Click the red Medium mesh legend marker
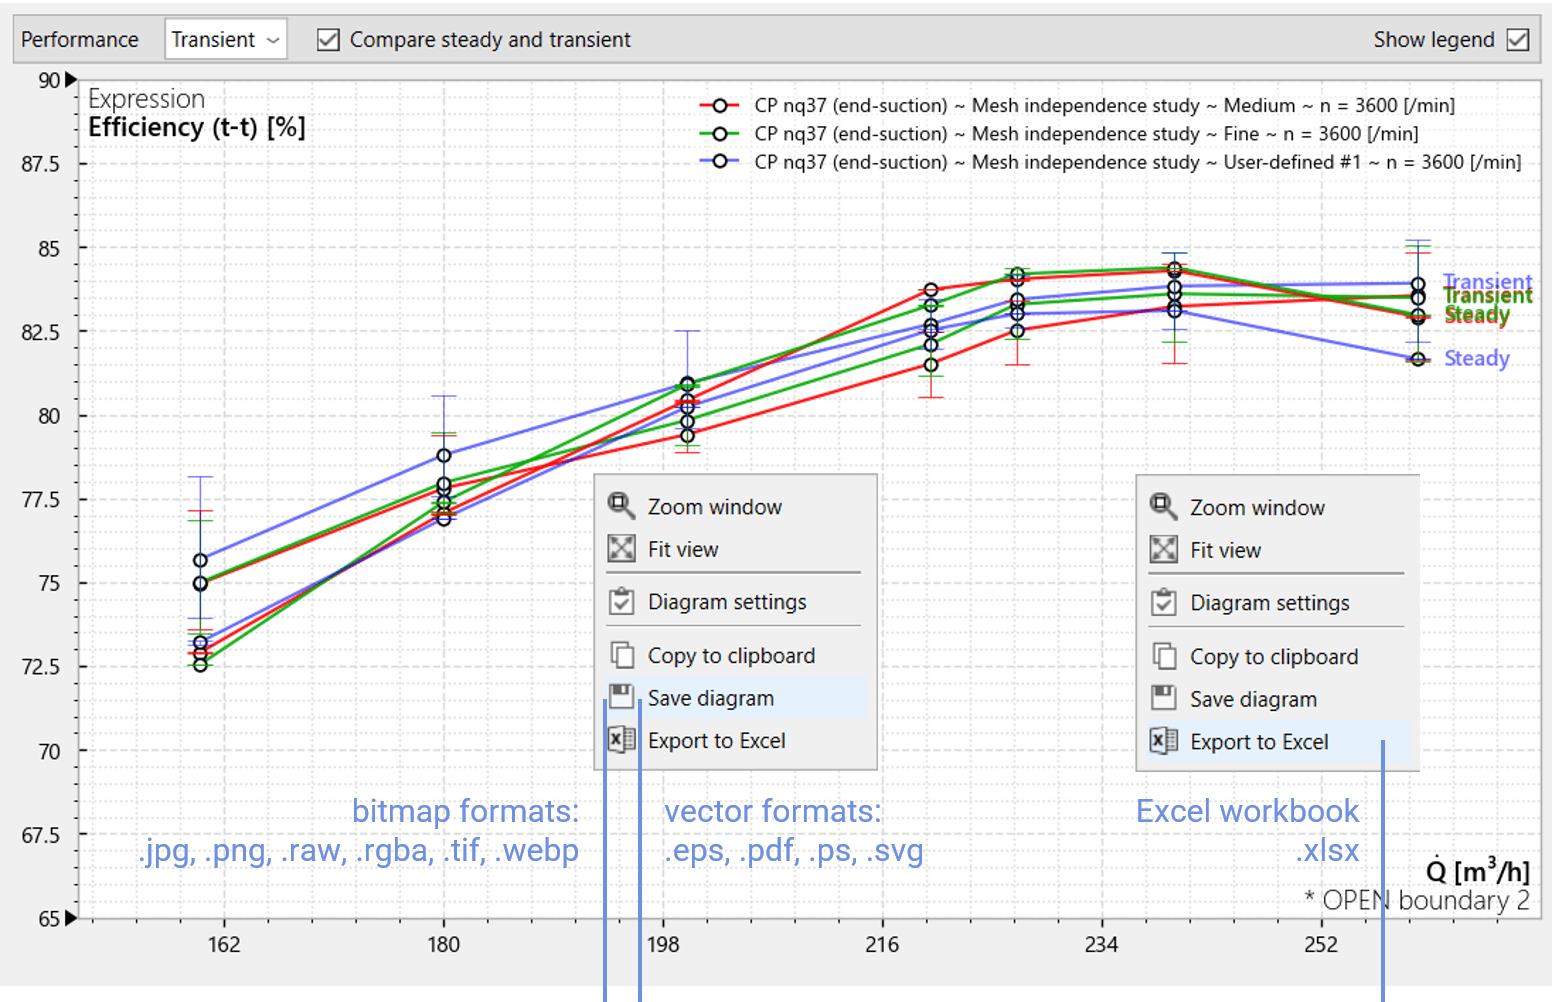 [719, 105]
